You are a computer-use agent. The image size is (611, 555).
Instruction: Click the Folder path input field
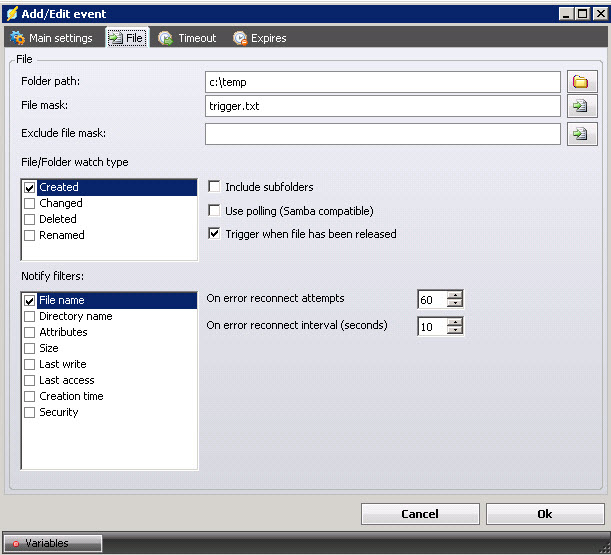coord(382,81)
